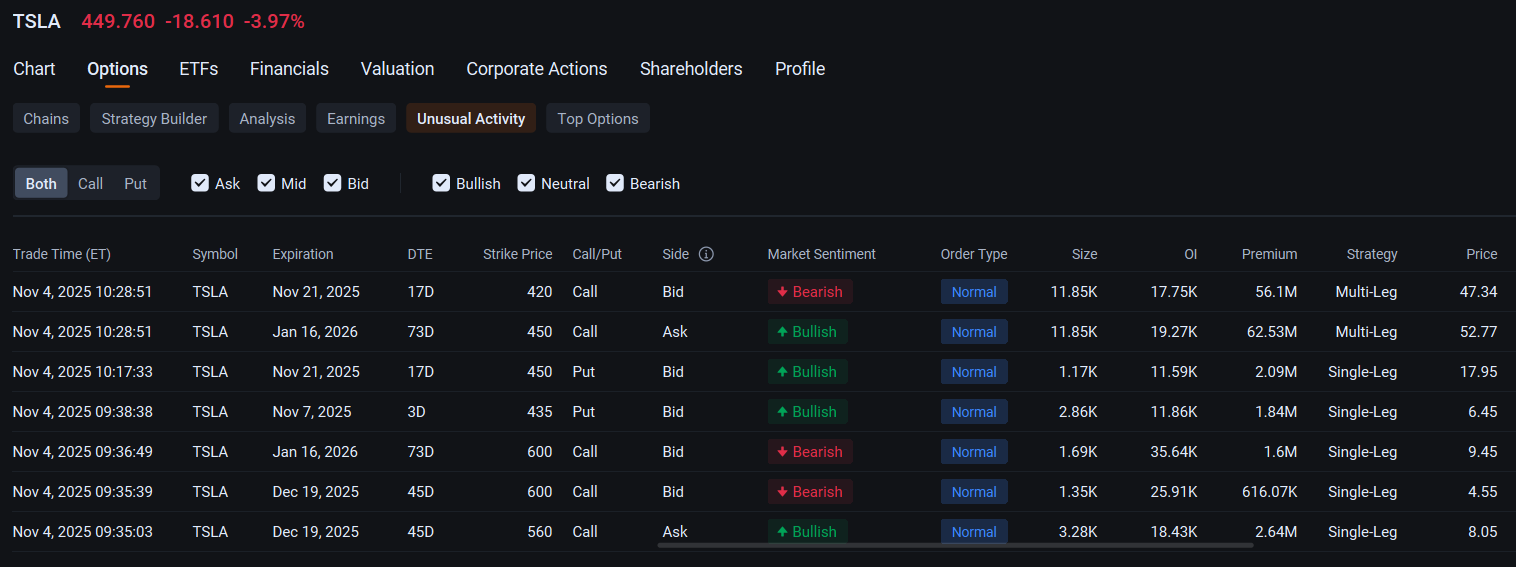Click the Normal badge in the 560 Call row

(x=974, y=532)
